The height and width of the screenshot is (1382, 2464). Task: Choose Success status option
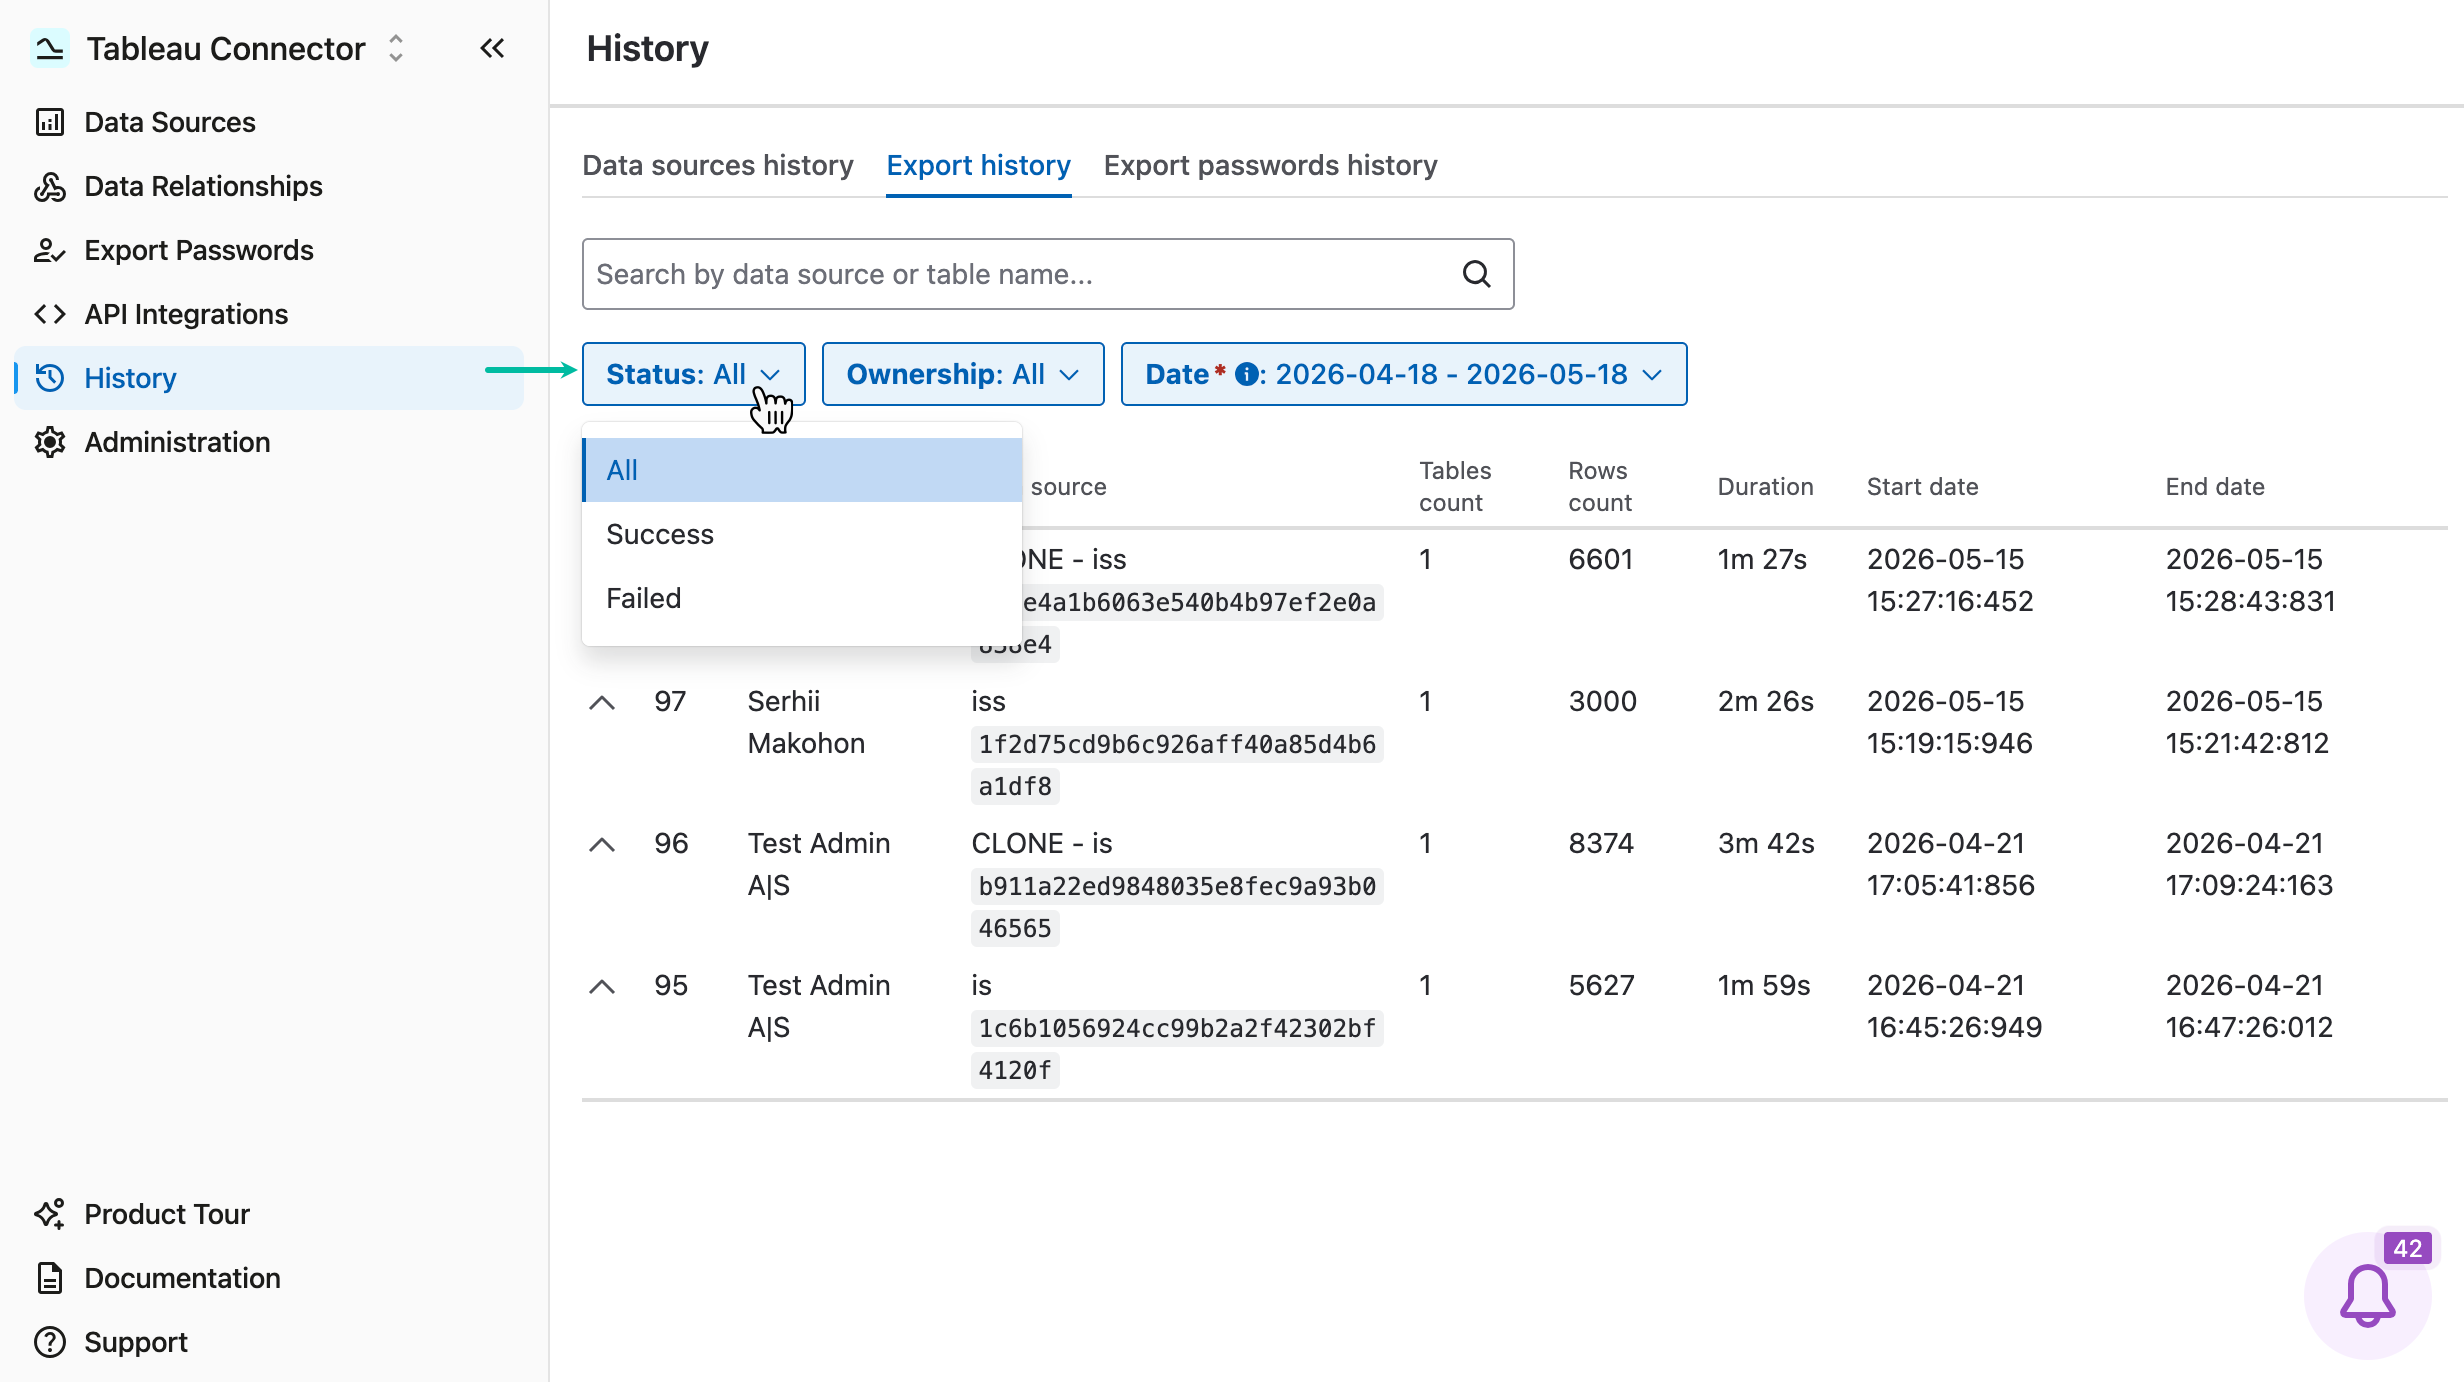(802, 534)
